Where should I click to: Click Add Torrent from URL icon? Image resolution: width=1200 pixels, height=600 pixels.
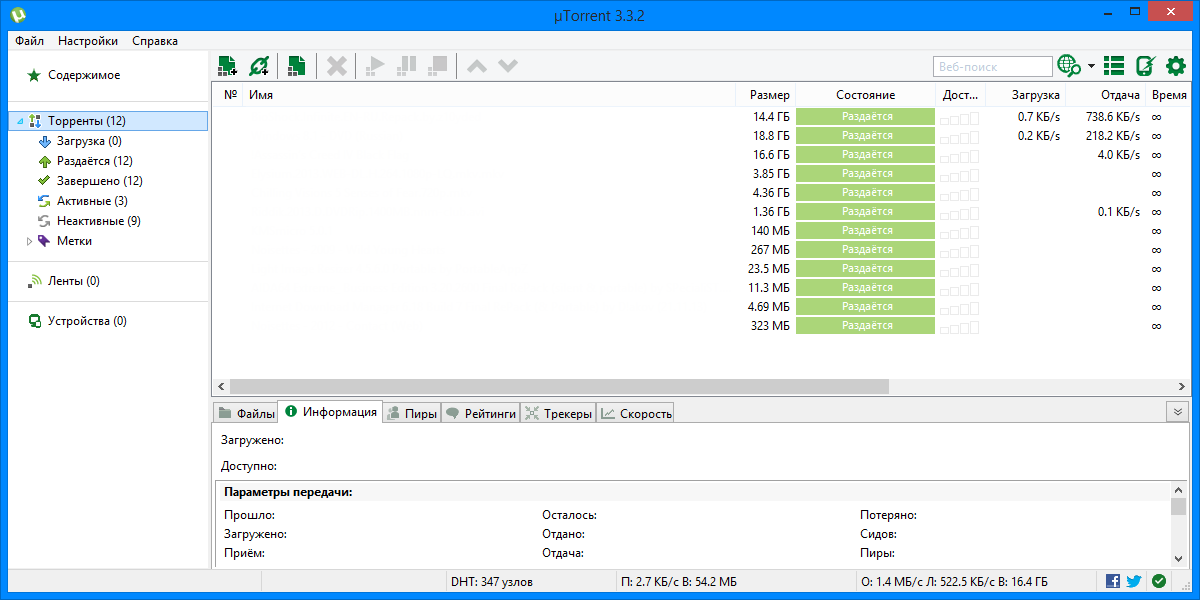coord(259,66)
